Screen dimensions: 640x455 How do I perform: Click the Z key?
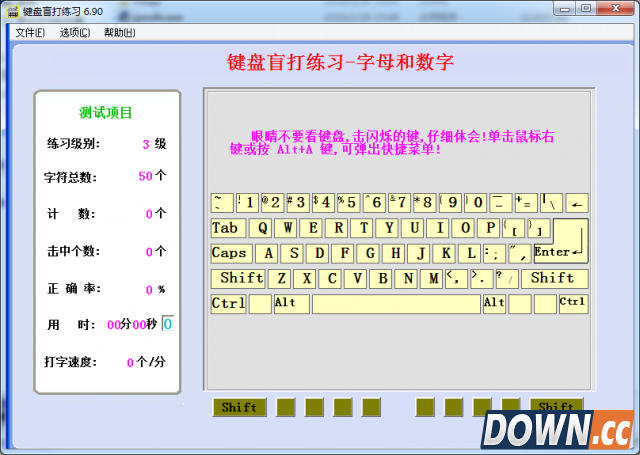[279, 278]
